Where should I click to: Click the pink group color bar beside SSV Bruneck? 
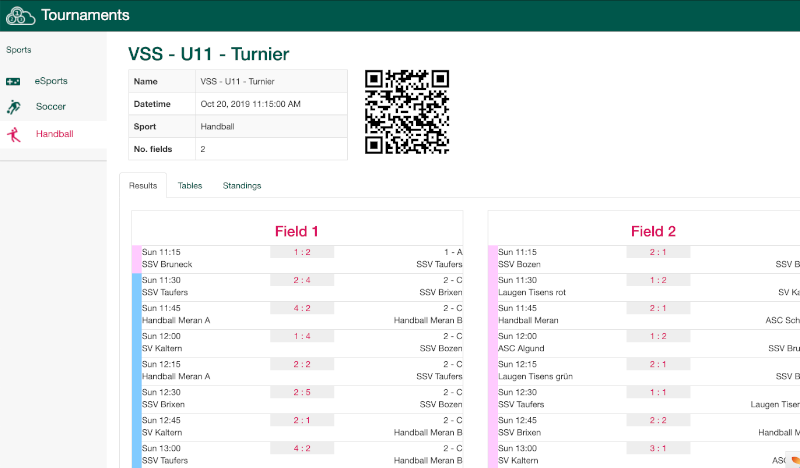coord(136,259)
